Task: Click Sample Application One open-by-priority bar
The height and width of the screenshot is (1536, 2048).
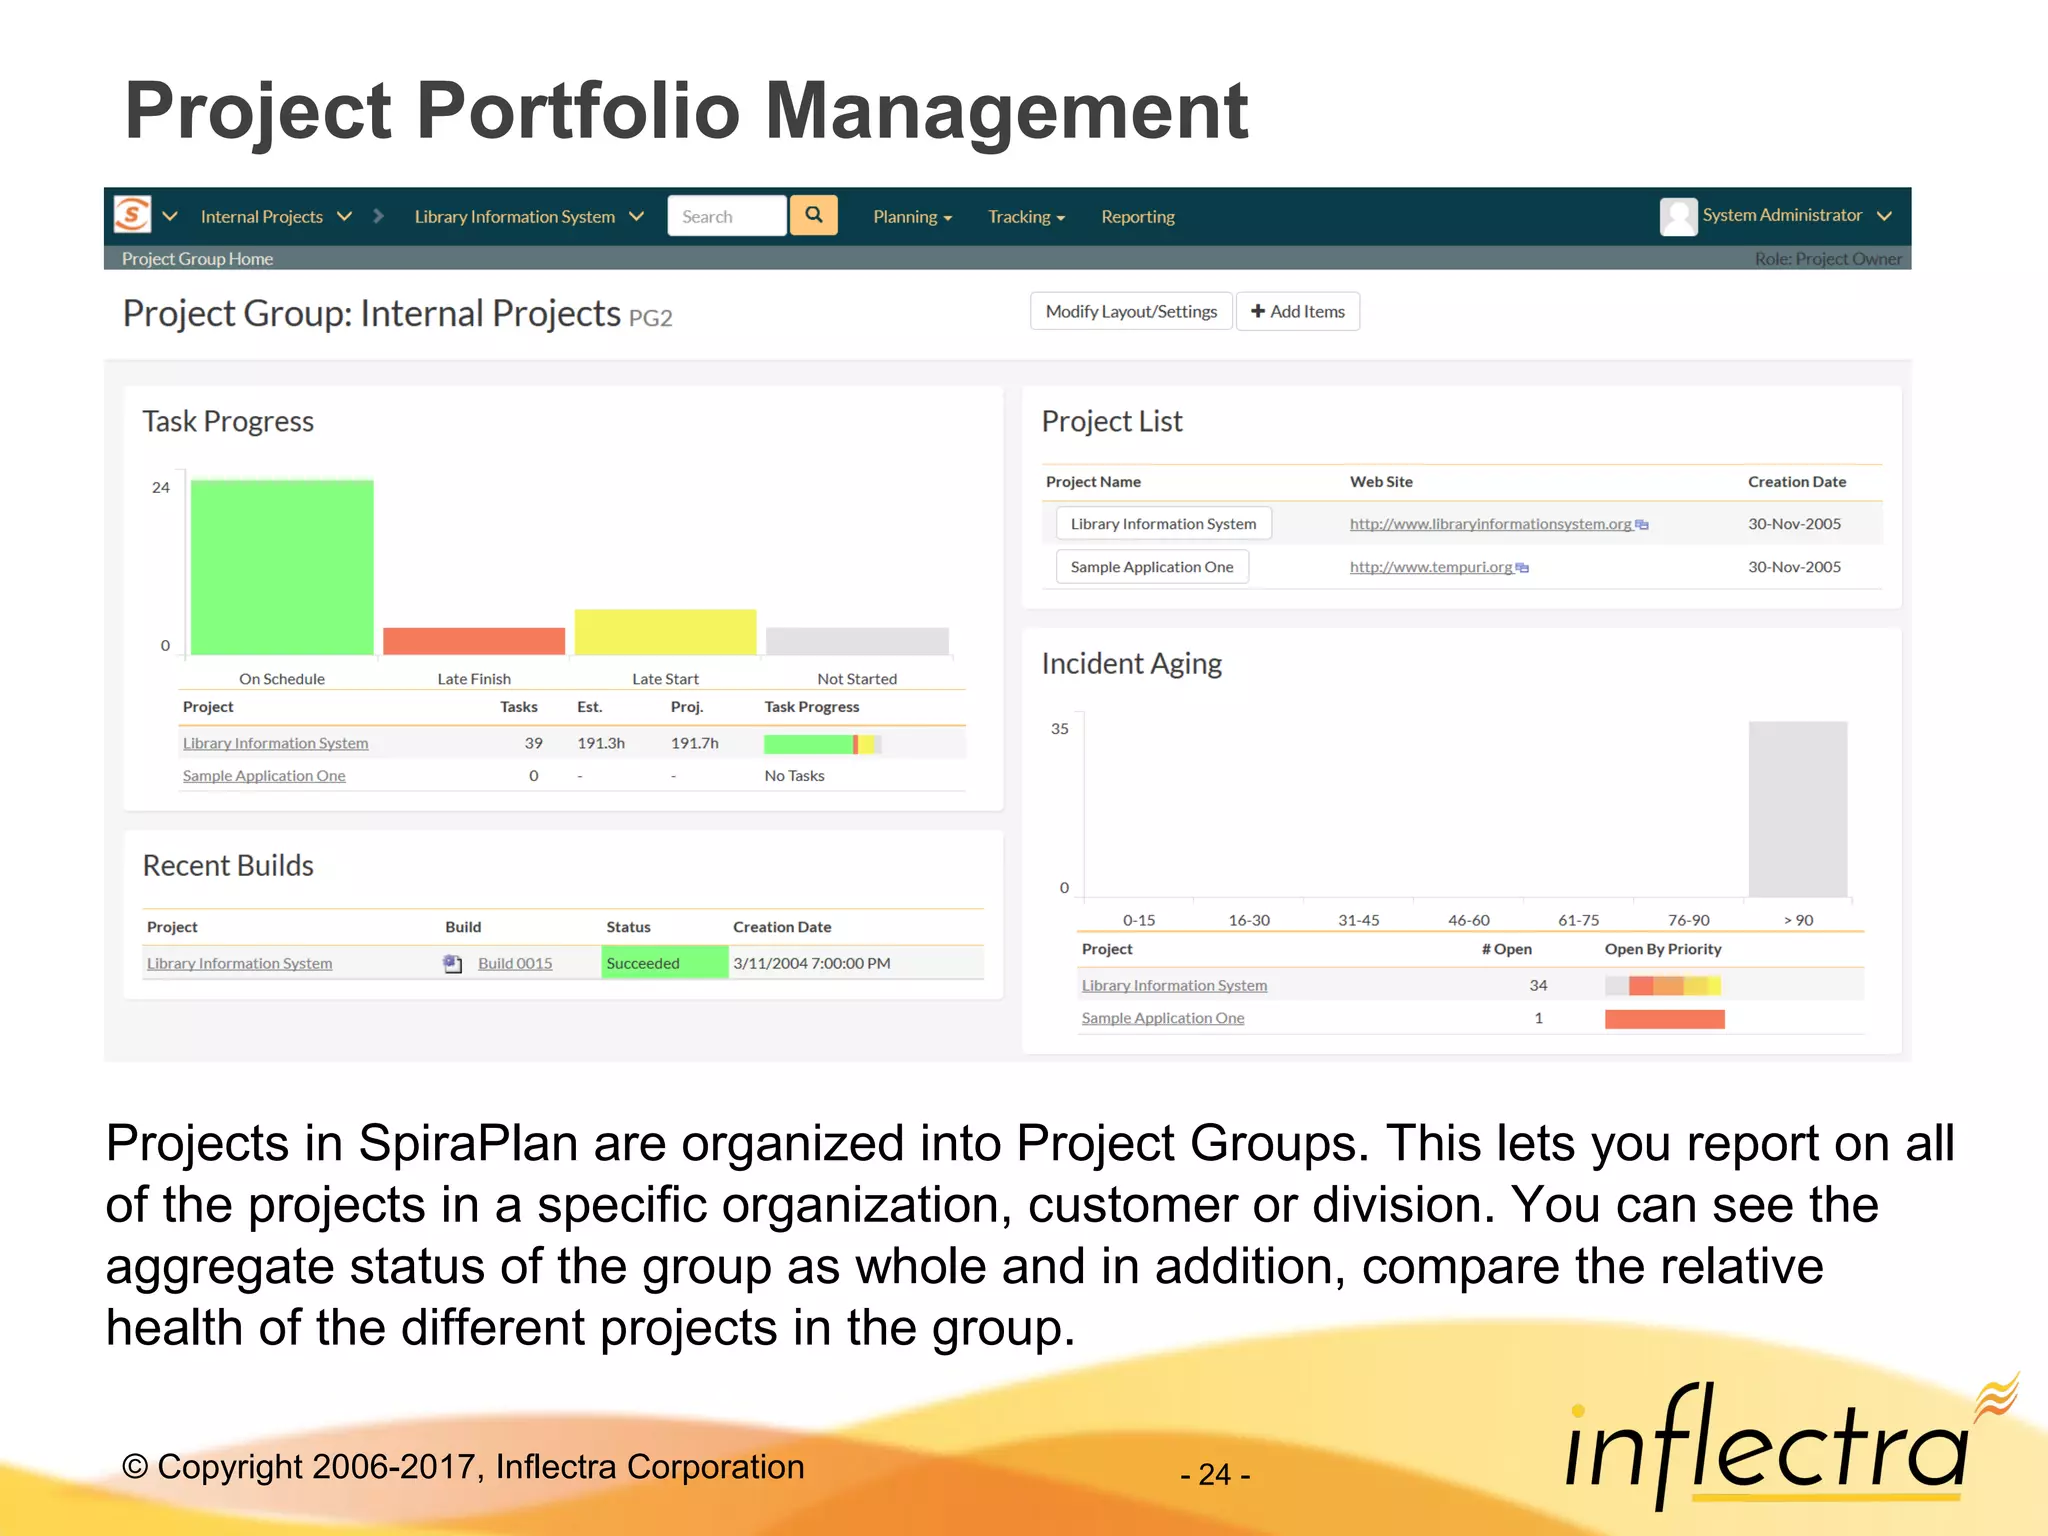Action: (1664, 1019)
